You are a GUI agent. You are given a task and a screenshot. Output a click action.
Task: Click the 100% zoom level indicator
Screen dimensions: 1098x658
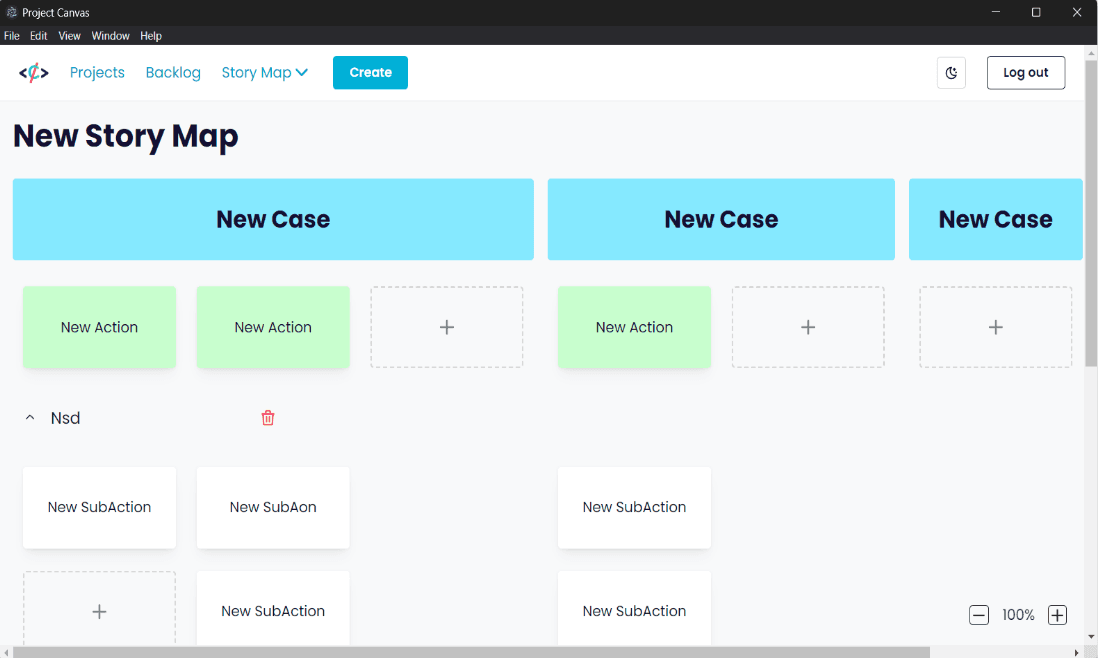pyautogui.click(x=1017, y=614)
